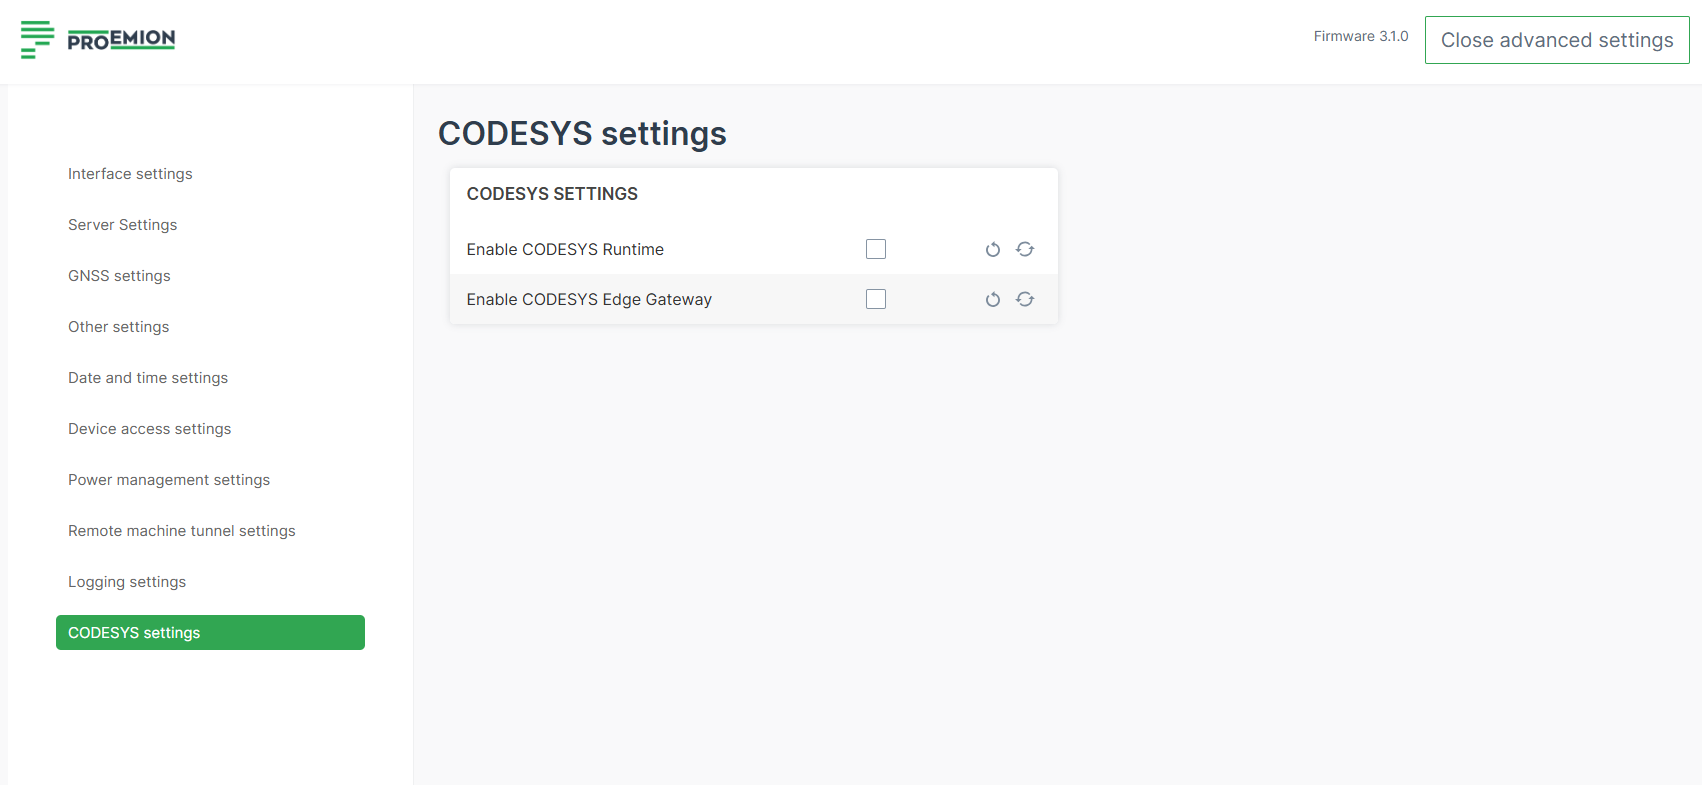The height and width of the screenshot is (785, 1702).
Task: Click the sync arrows icon for CODESYS Runtime
Action: click(1025, 249)
